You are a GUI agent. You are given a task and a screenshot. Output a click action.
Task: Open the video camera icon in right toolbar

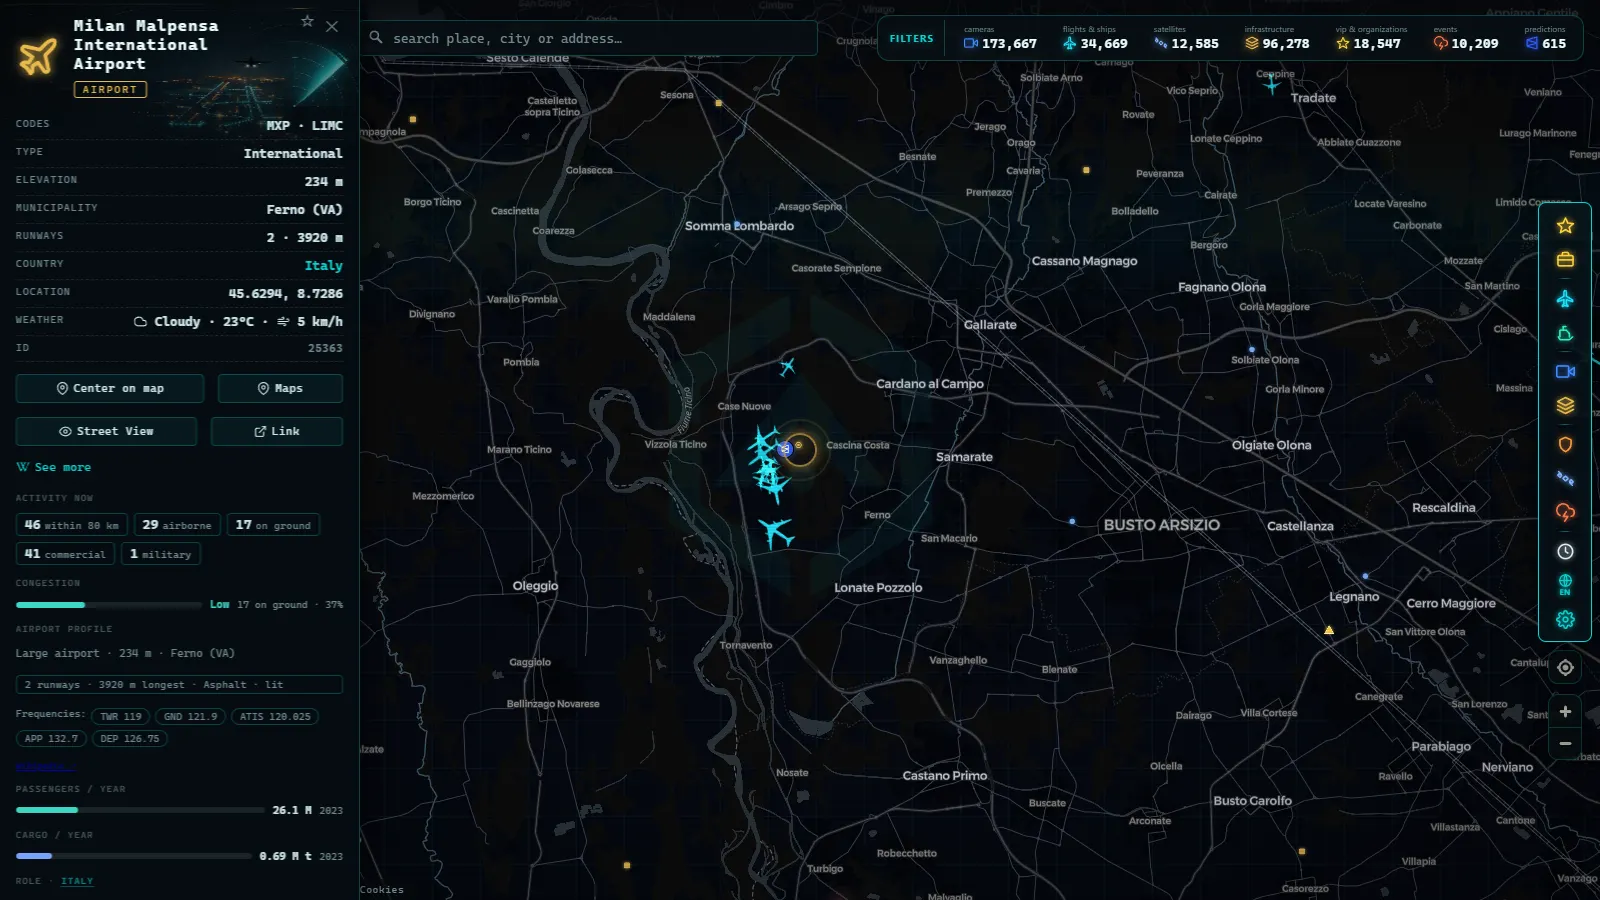(1565, 371)
